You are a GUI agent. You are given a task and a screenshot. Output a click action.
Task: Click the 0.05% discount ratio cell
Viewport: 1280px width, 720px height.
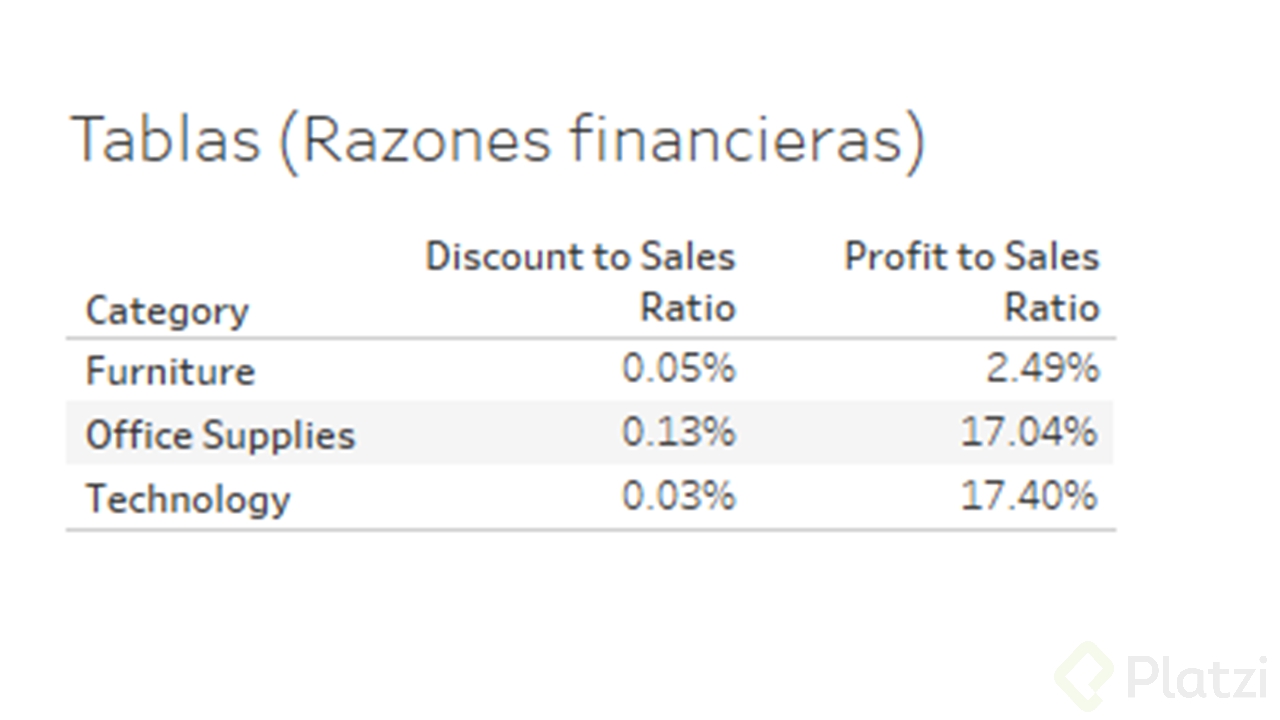679,369
